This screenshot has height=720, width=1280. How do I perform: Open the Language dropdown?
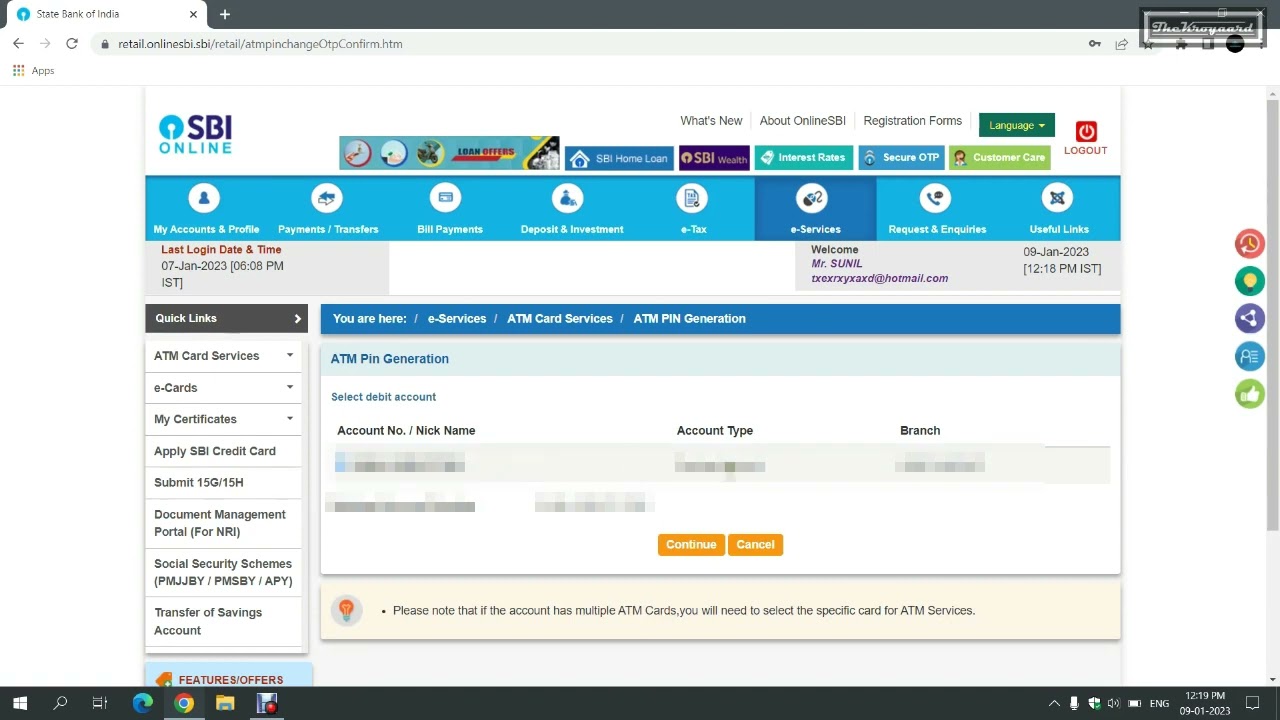point(1017,125)
